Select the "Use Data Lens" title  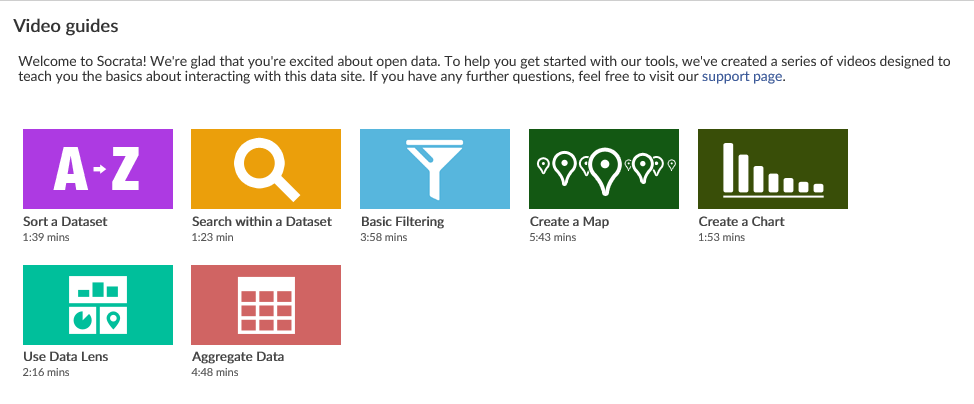click(x=66, y=357)
